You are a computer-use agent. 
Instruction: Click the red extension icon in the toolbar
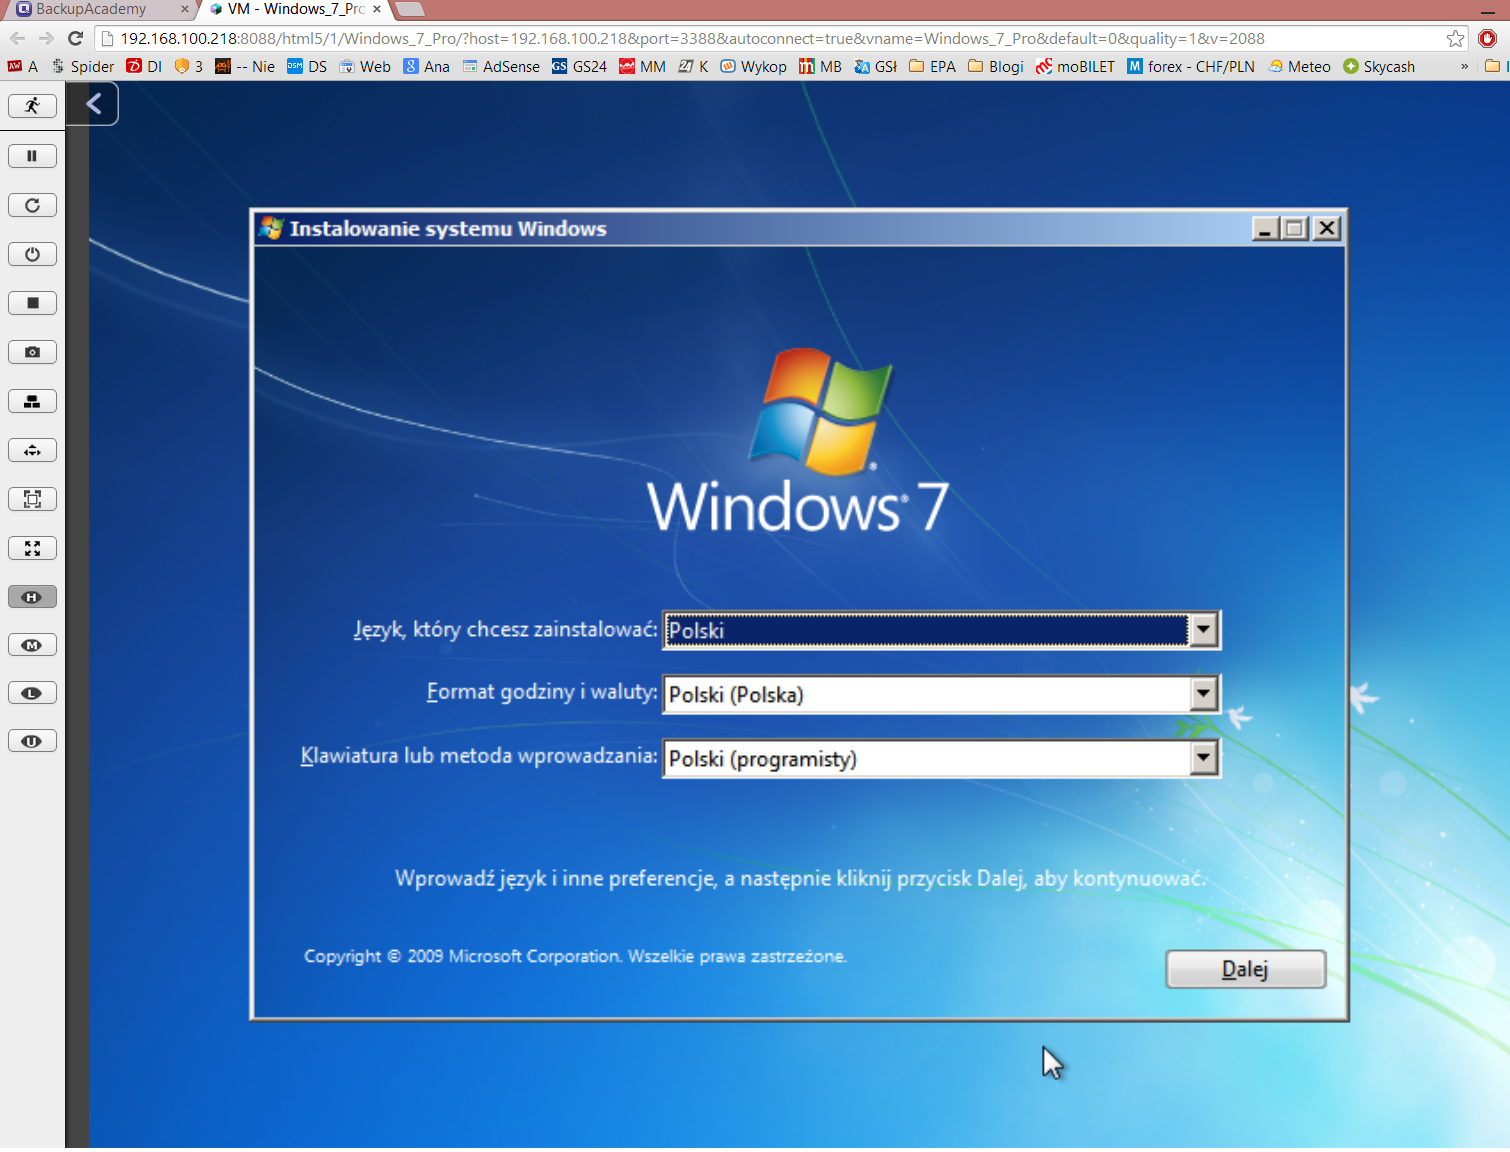1488,38
